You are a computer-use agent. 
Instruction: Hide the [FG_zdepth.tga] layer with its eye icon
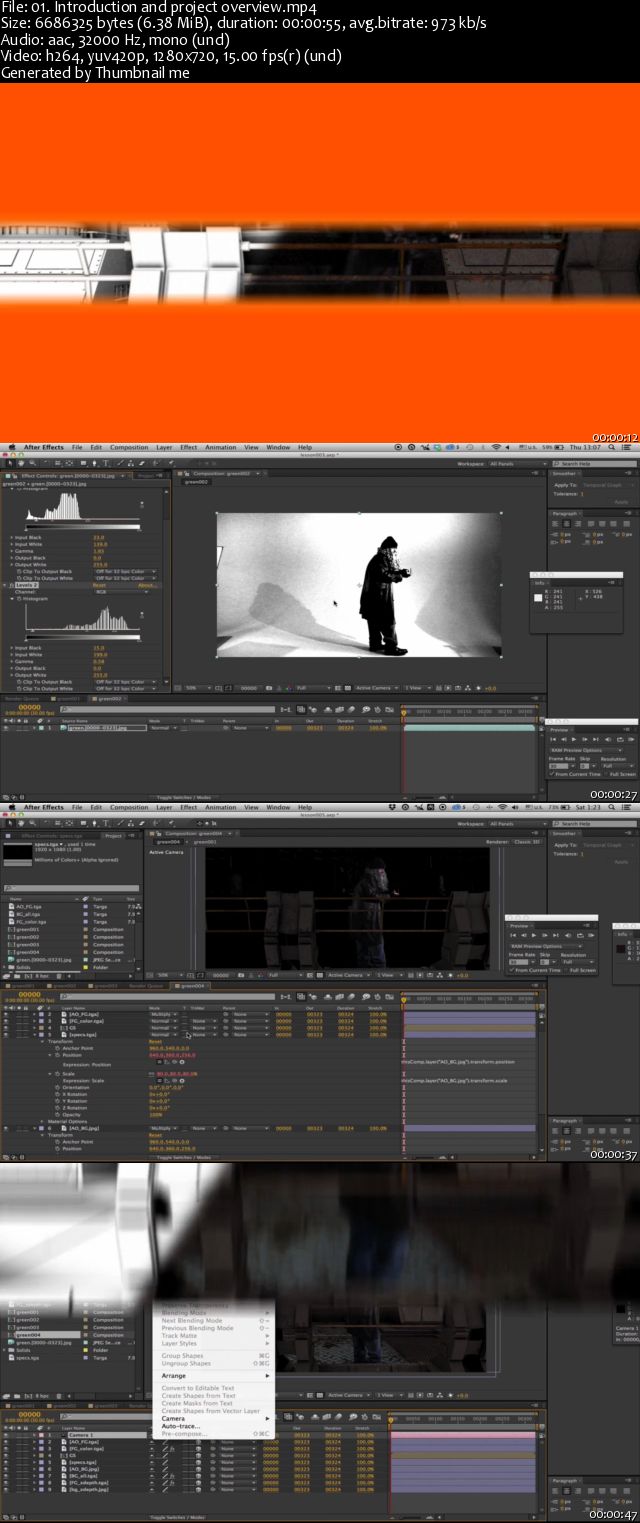click(x=5, y=1482)
